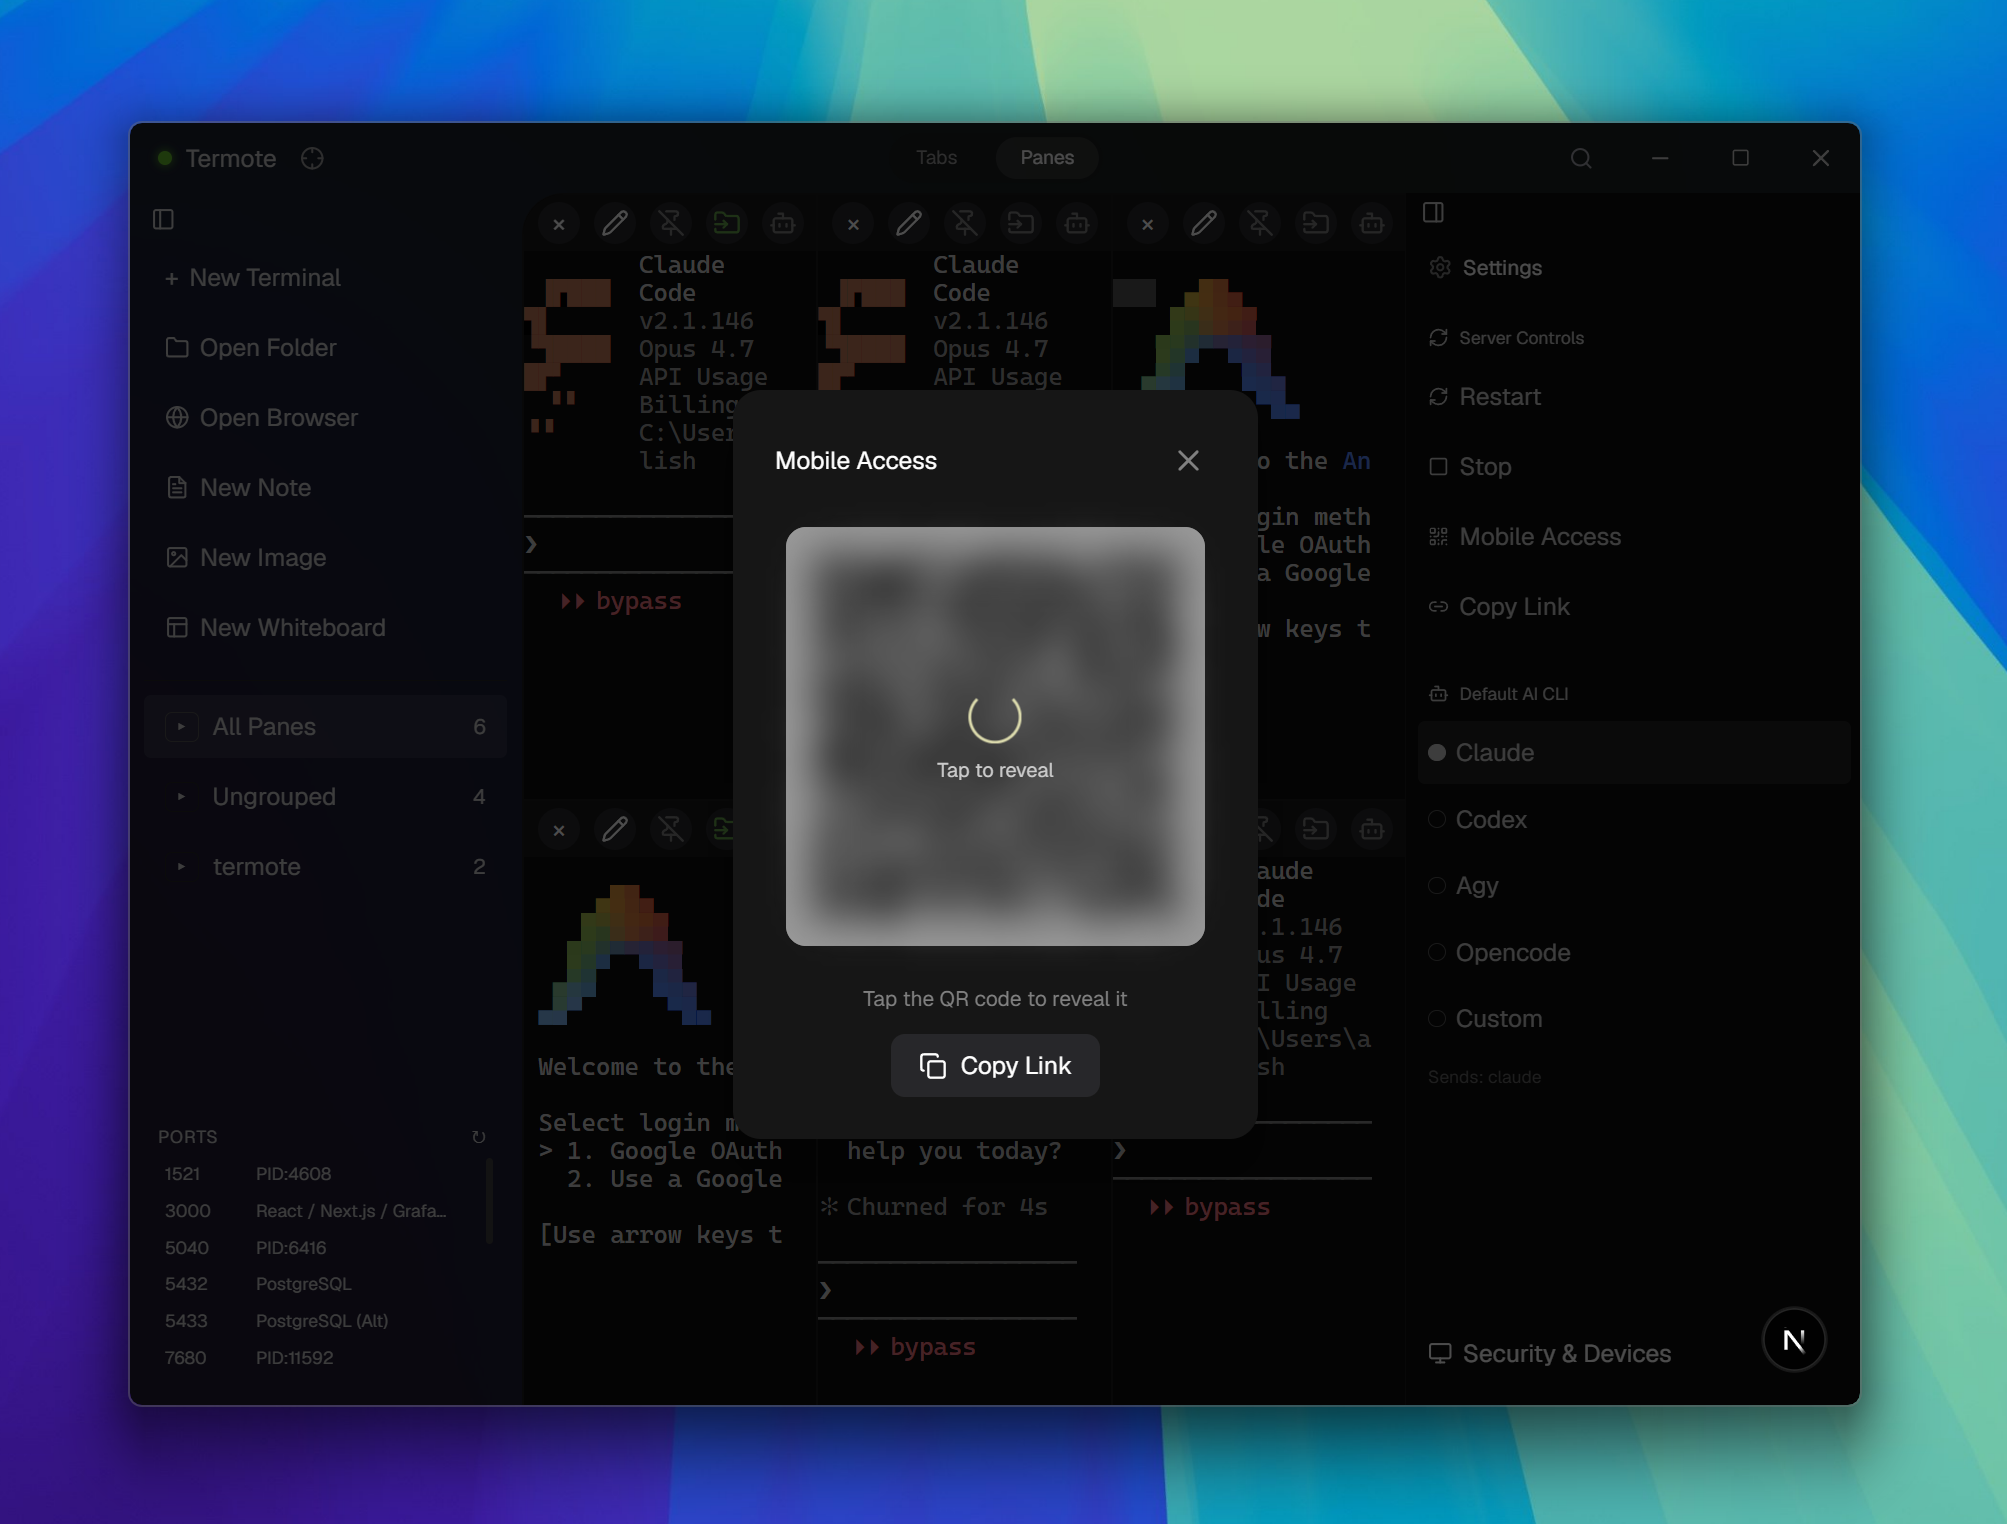This screenshot has height=1524, width=2007.
Task: Select port 5433 PostgreSQL (Alt) row
Action: 320,1321
